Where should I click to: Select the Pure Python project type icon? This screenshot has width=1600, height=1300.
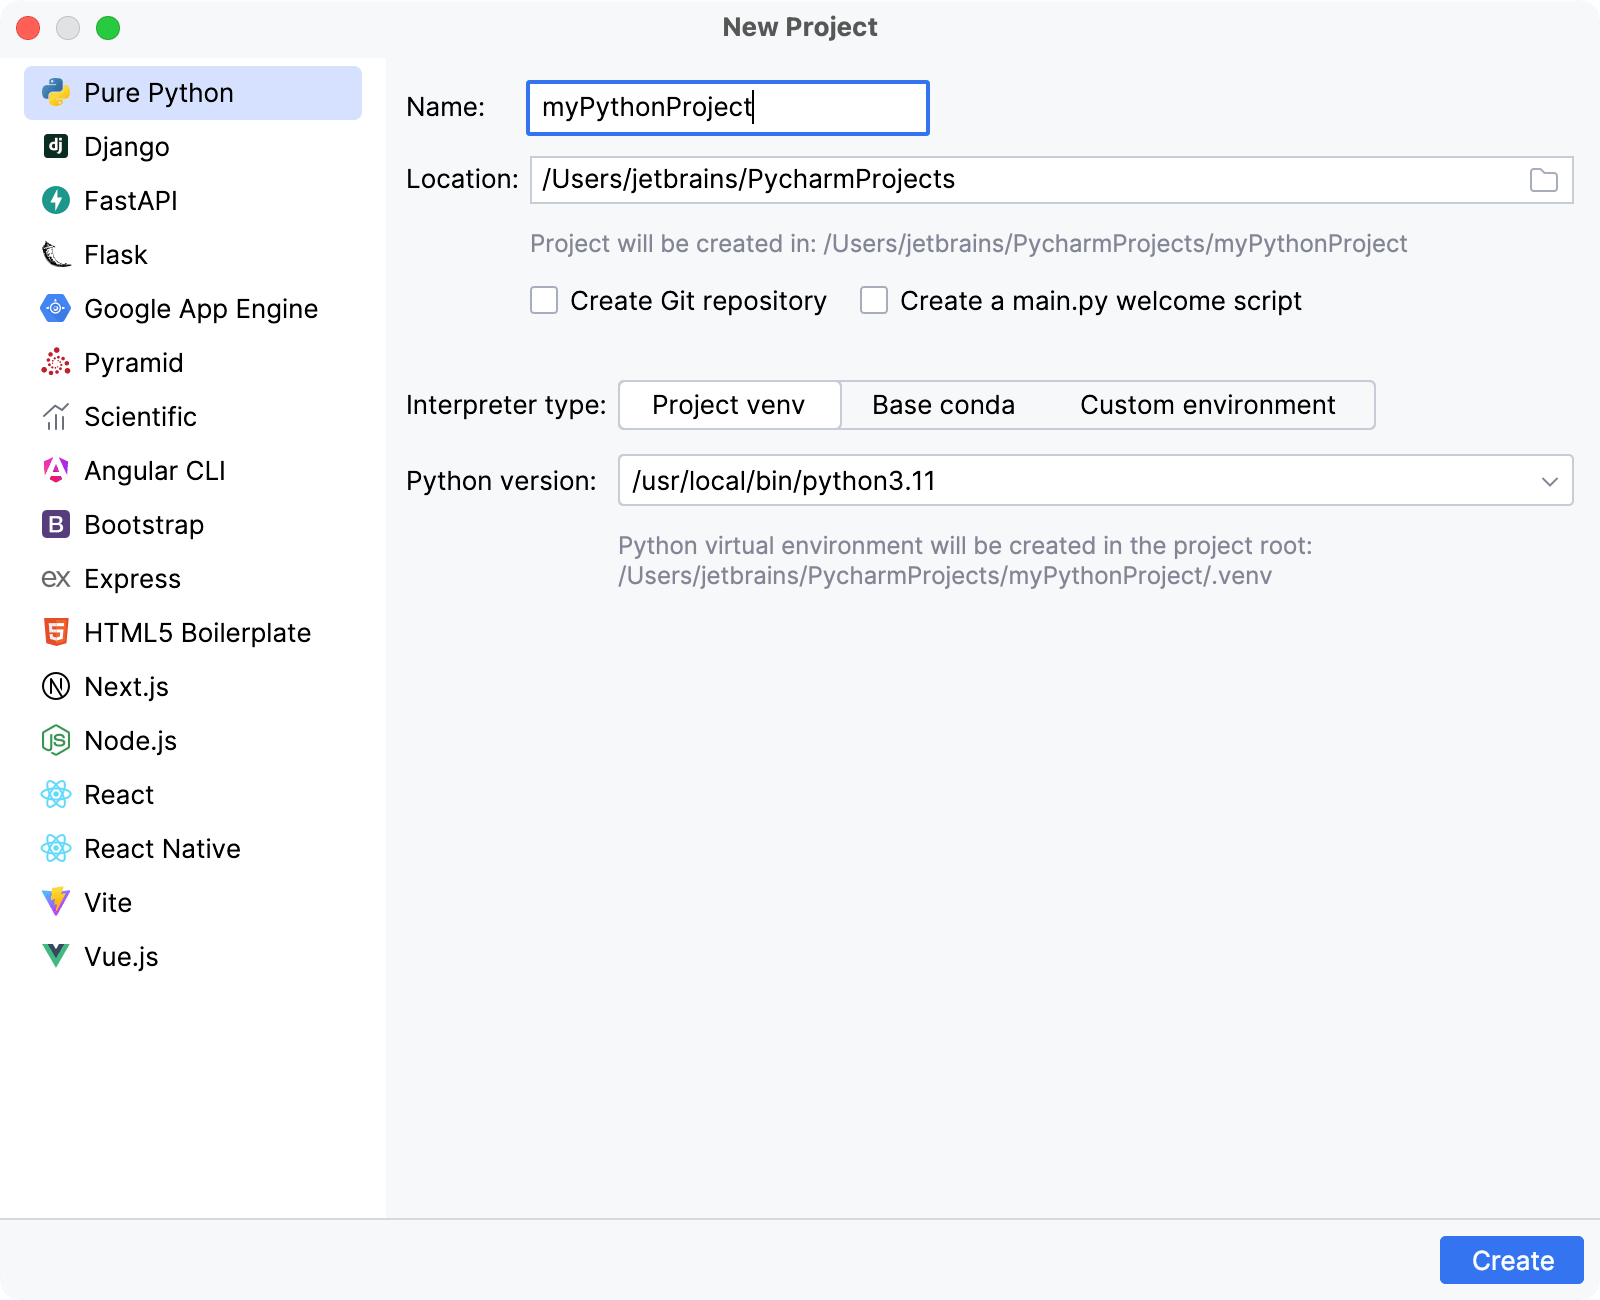point(57,92)
